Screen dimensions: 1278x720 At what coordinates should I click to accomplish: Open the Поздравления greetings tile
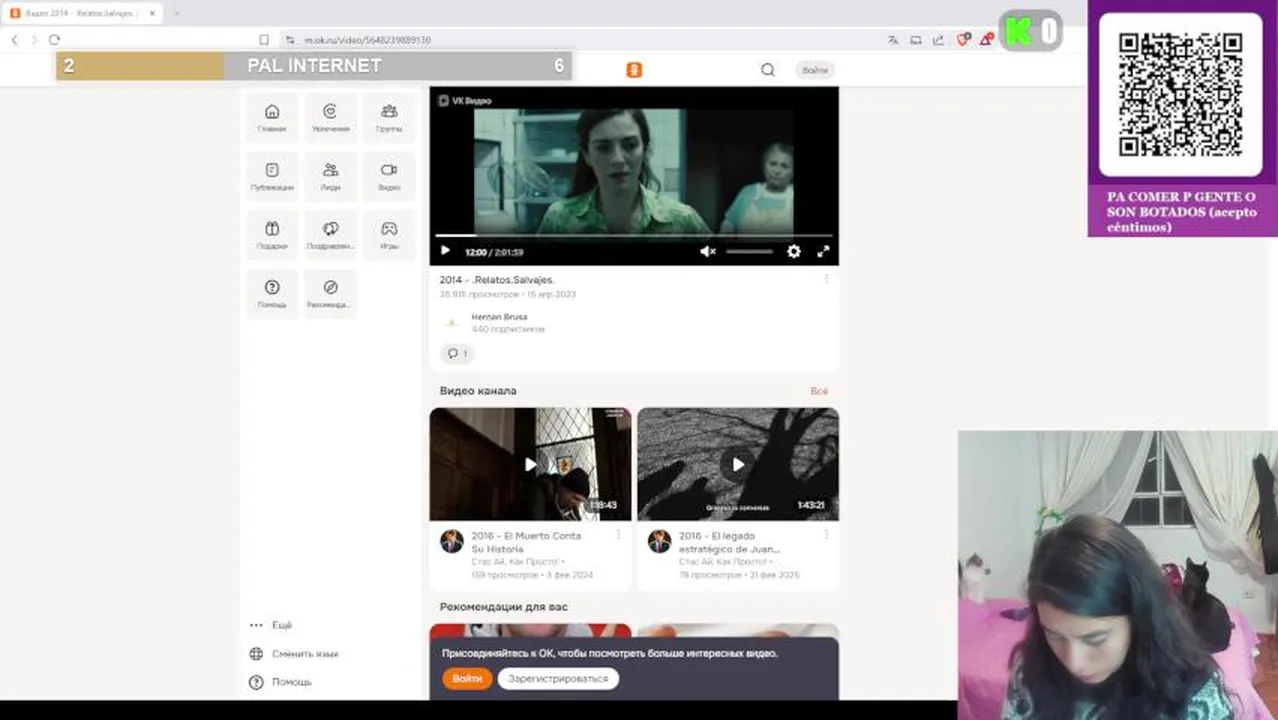coord(330,235)
